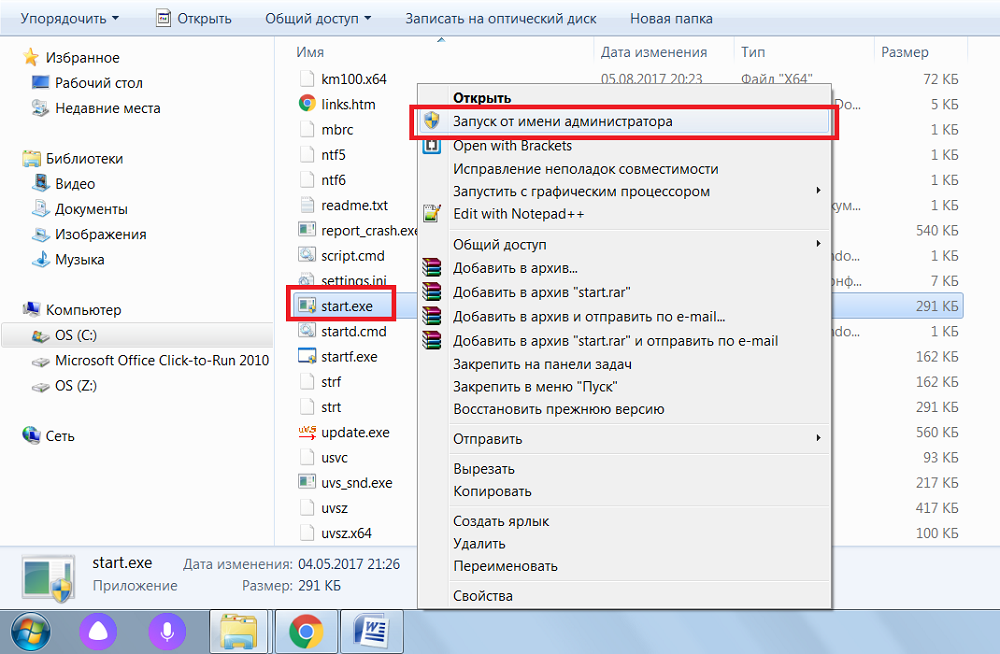Click "Записать на оптический диск" button
Image resolution: width=1000 pixels, height=654 pixels.
[501, 19]
